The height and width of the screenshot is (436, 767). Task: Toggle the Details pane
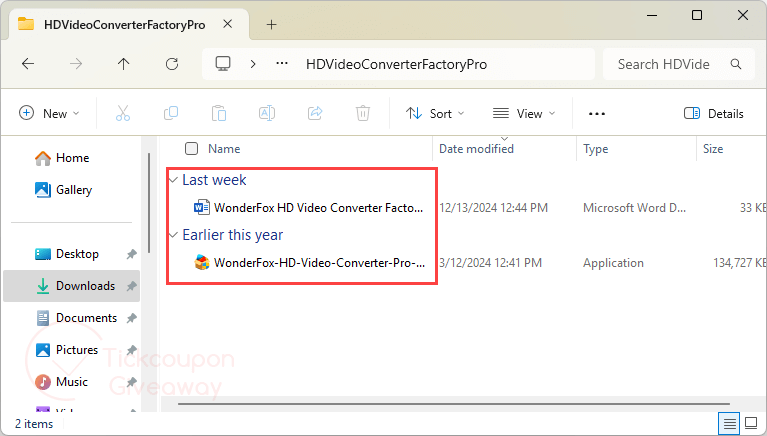[x=714, y=114]
